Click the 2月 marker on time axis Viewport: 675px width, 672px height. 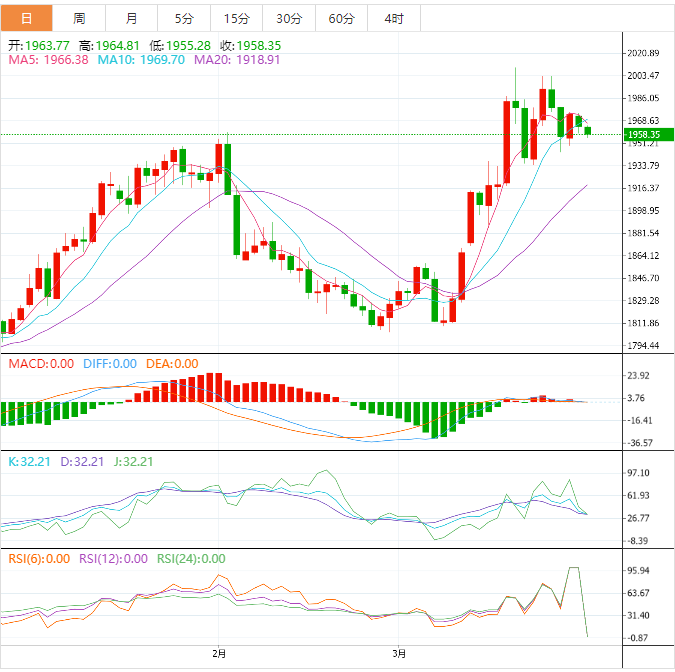click(219, 653)
